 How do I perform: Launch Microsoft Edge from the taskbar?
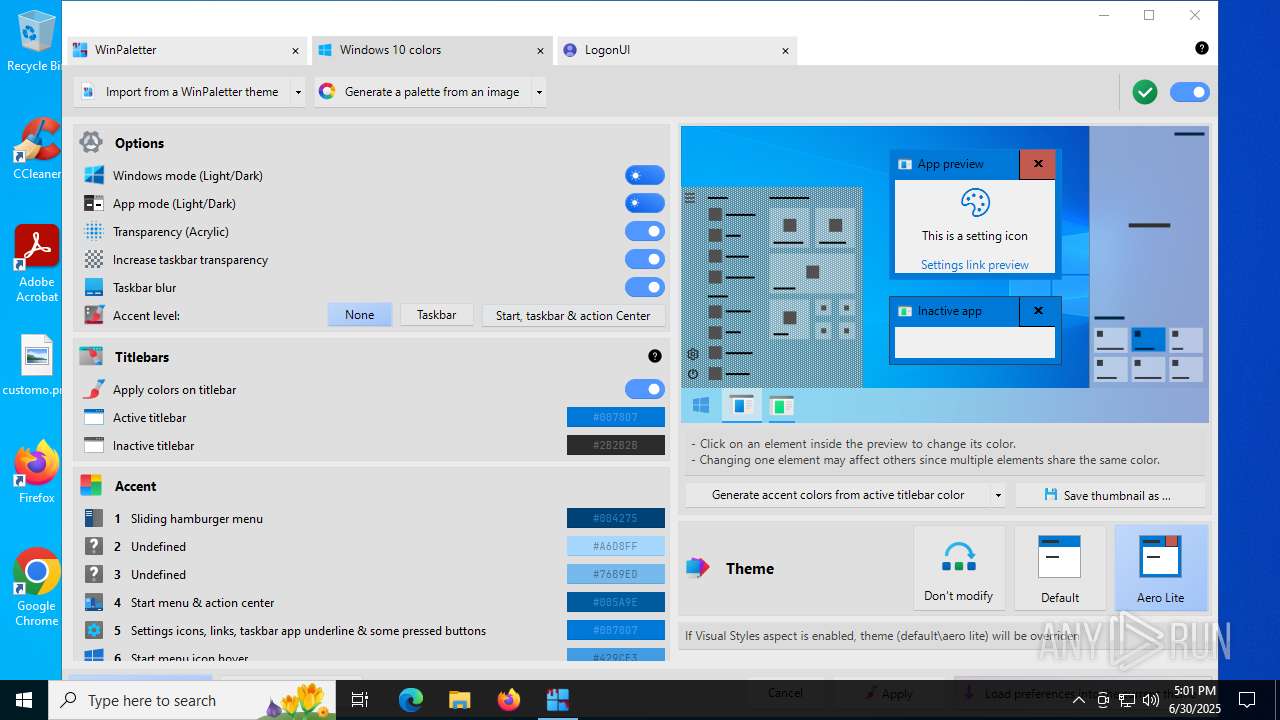click(411, 700)
